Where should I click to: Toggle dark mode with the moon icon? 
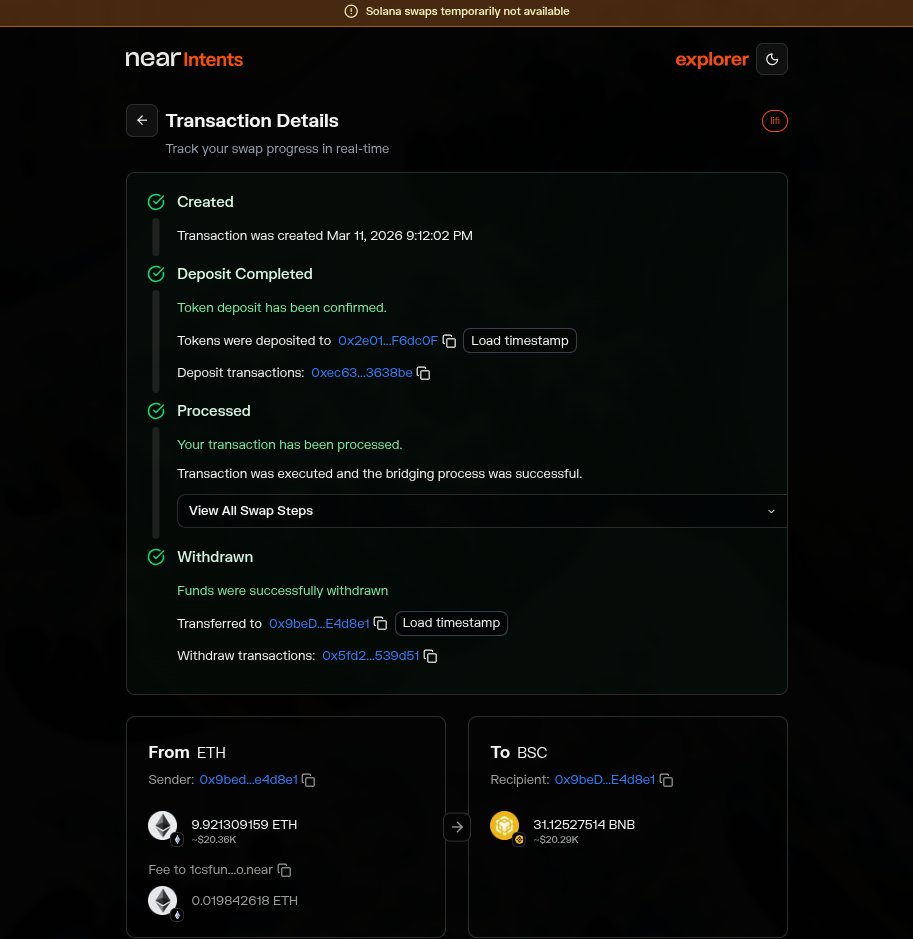point(772,59)
